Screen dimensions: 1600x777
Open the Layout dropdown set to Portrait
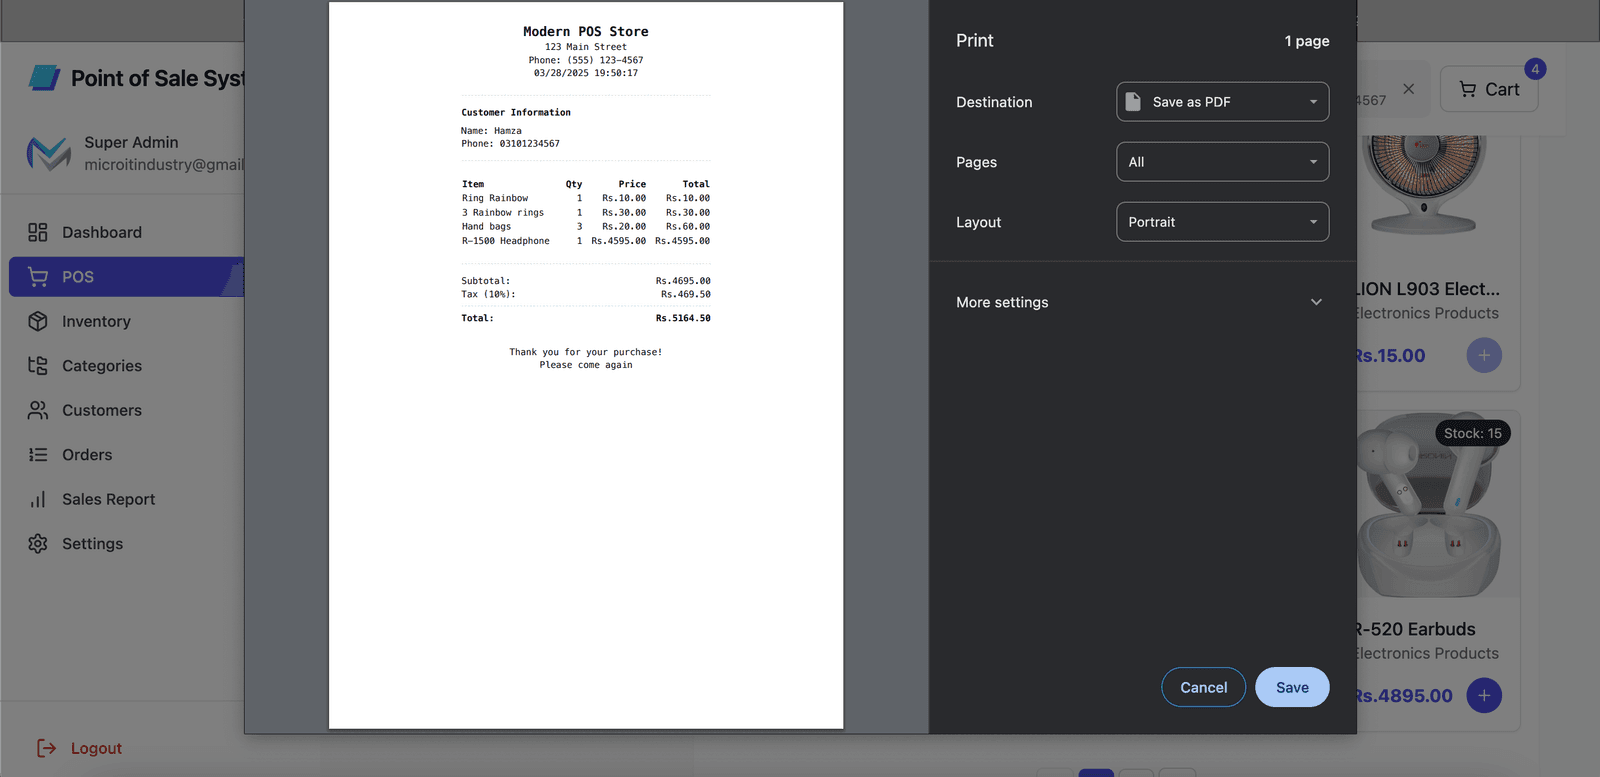click(x=1222, y=222)
